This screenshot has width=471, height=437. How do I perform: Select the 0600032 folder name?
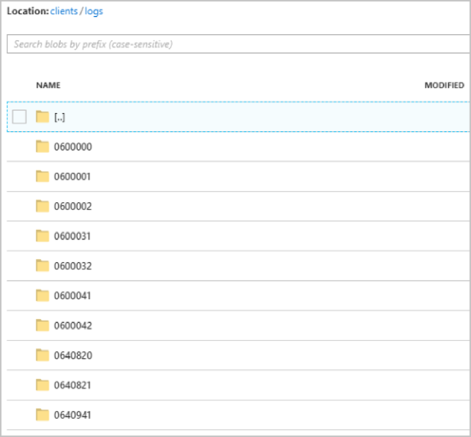click(x=73, y=266)
